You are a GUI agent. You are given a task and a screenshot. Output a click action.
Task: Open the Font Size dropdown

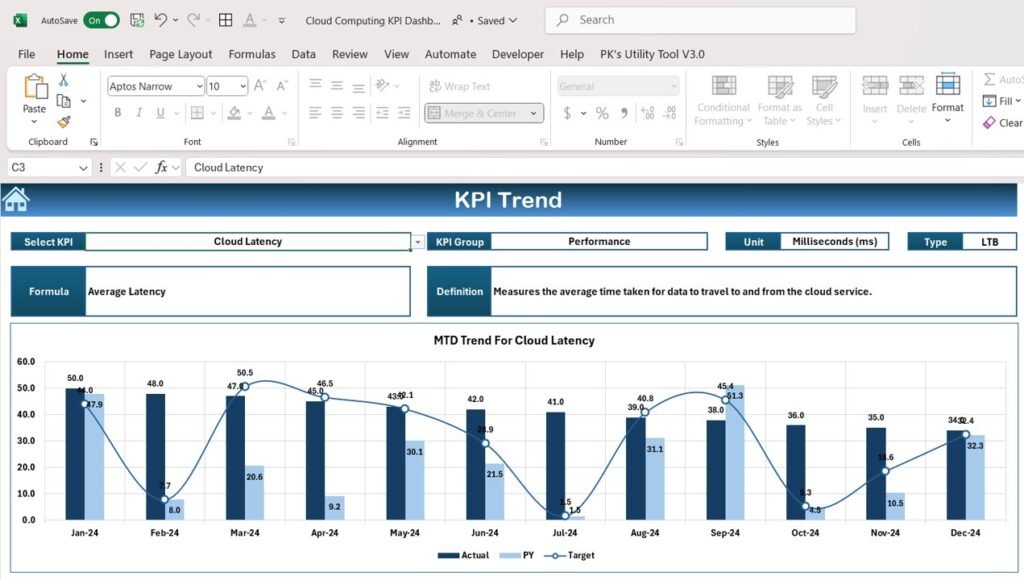pos(243,86)
